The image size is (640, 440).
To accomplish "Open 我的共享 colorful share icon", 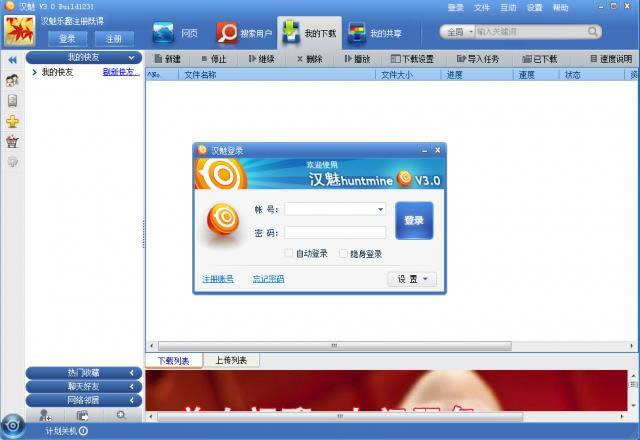I will tap(356, 33).
